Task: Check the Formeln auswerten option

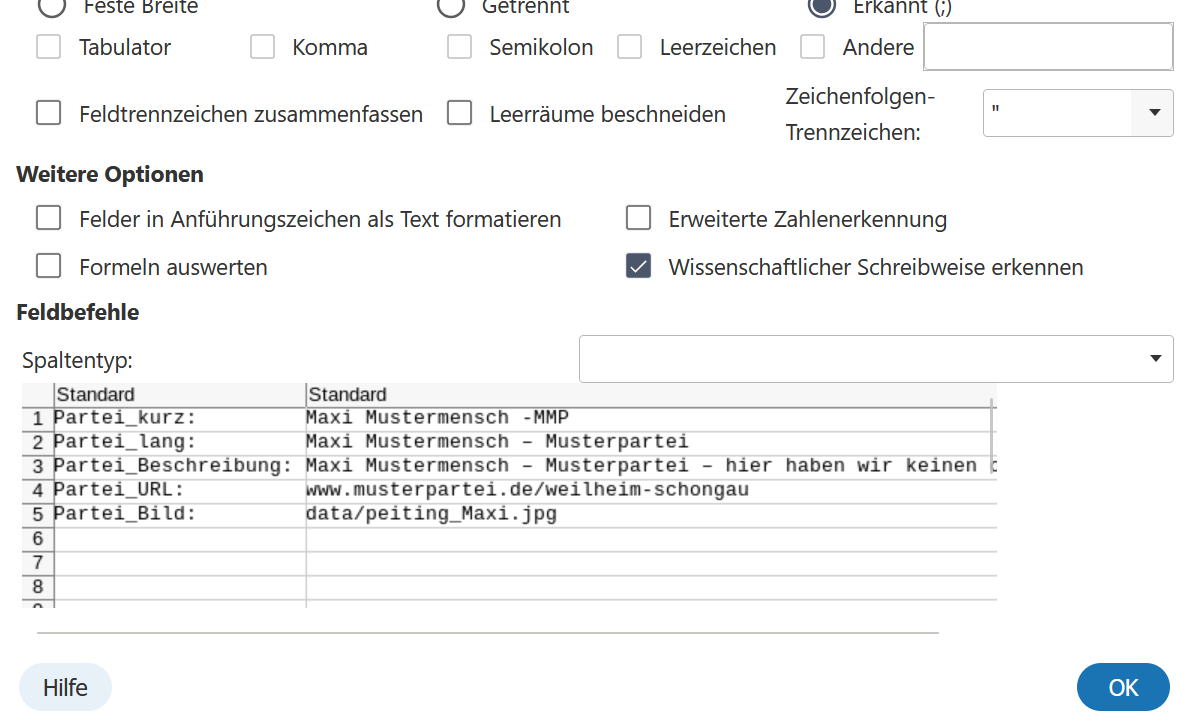Action: [x=49, y=267]
